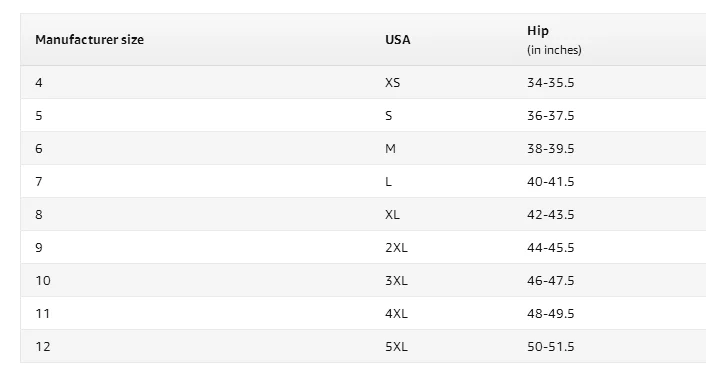Click the Hip (in inches) column header
This screenshot has height=377, width=706.
[554, 40]
